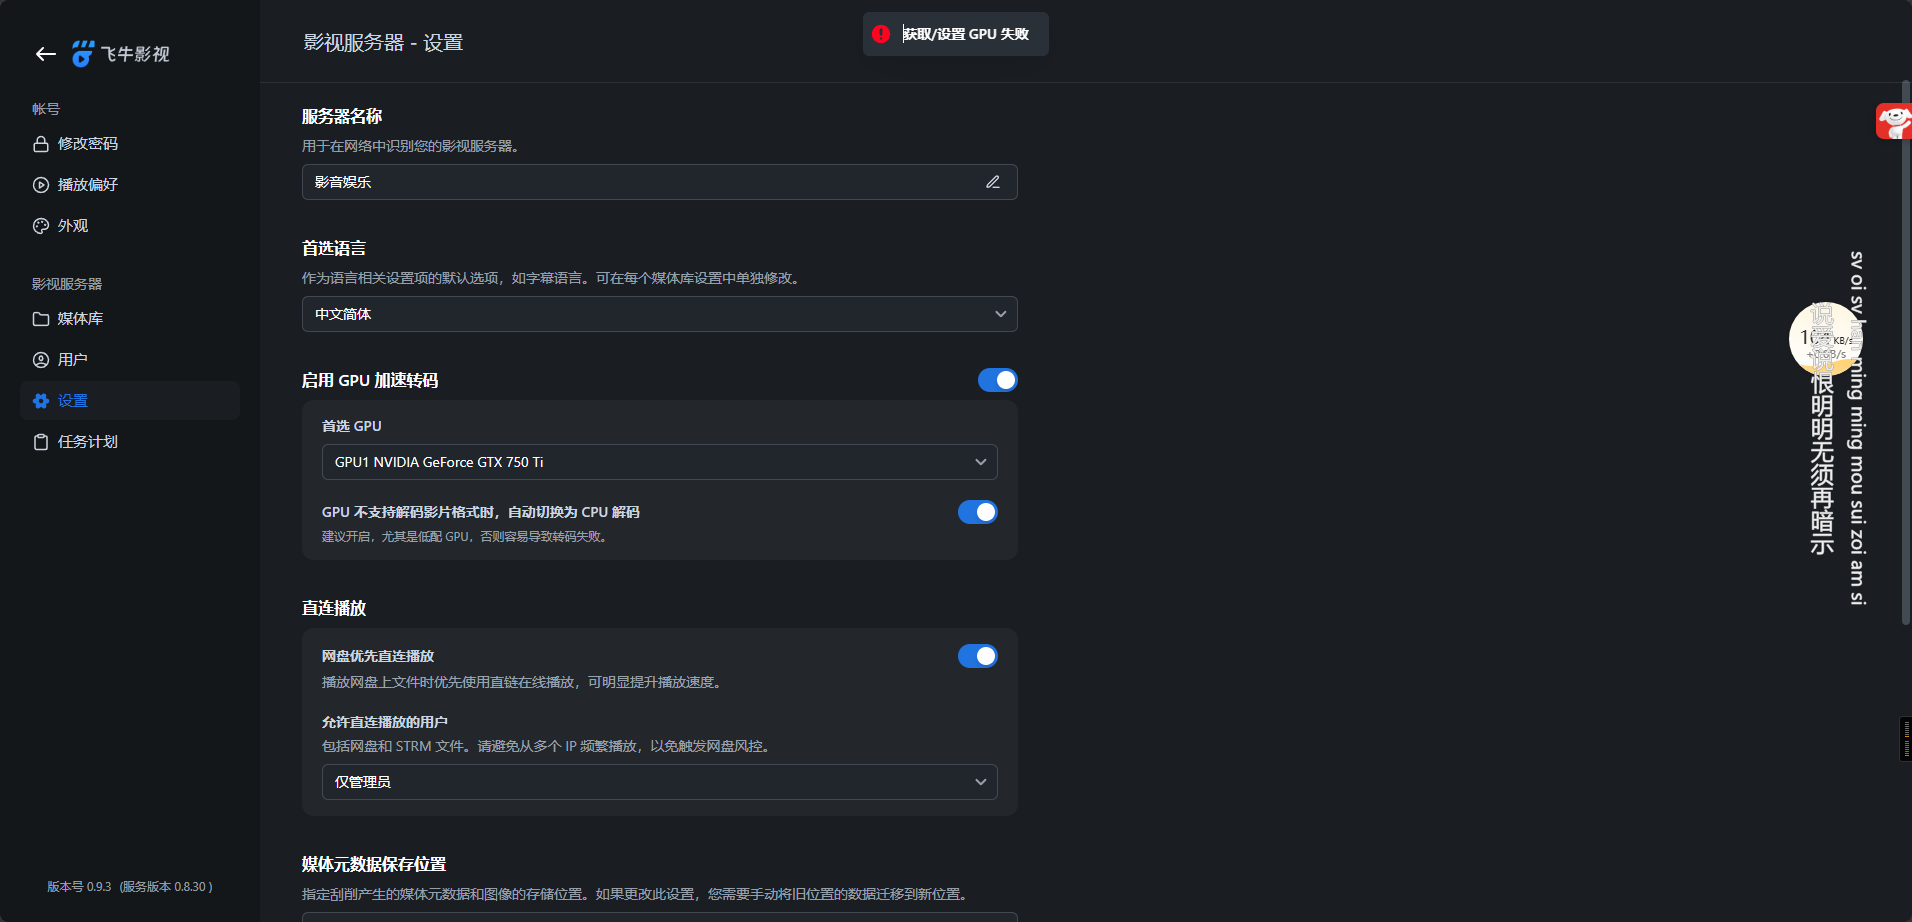The height and width of the screenshot is (922, 1912).
Task: Disable 网盘优先直连播放 toggle
Action: (x=977, y=655)
